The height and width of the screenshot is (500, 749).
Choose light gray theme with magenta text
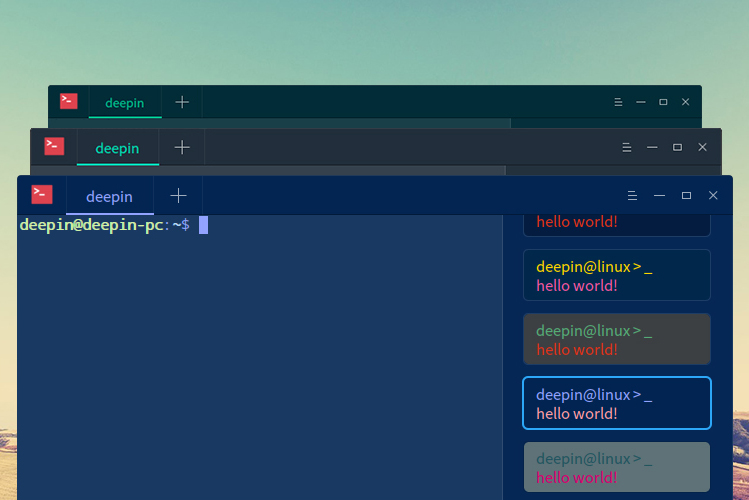(x=617, y=467)
